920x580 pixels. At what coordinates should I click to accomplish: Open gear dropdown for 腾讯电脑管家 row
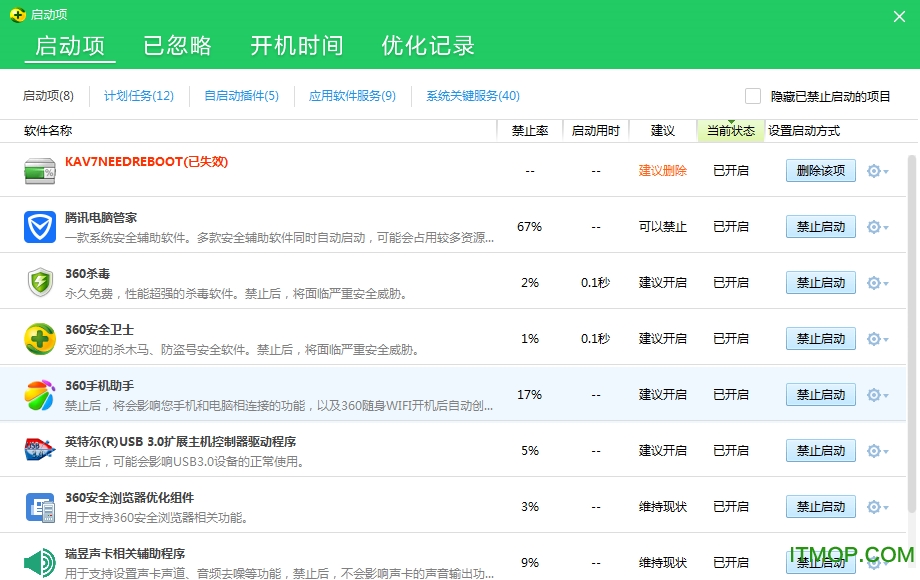click(877, 227)
